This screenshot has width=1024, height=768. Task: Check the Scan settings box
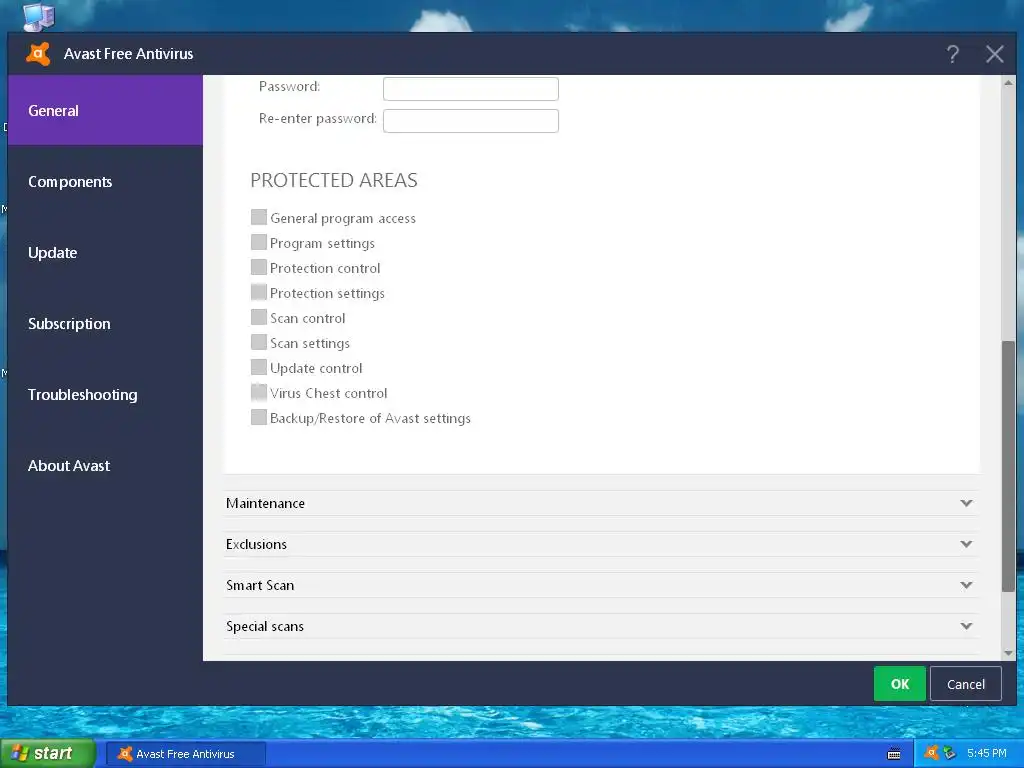click(x=259, y=342)
